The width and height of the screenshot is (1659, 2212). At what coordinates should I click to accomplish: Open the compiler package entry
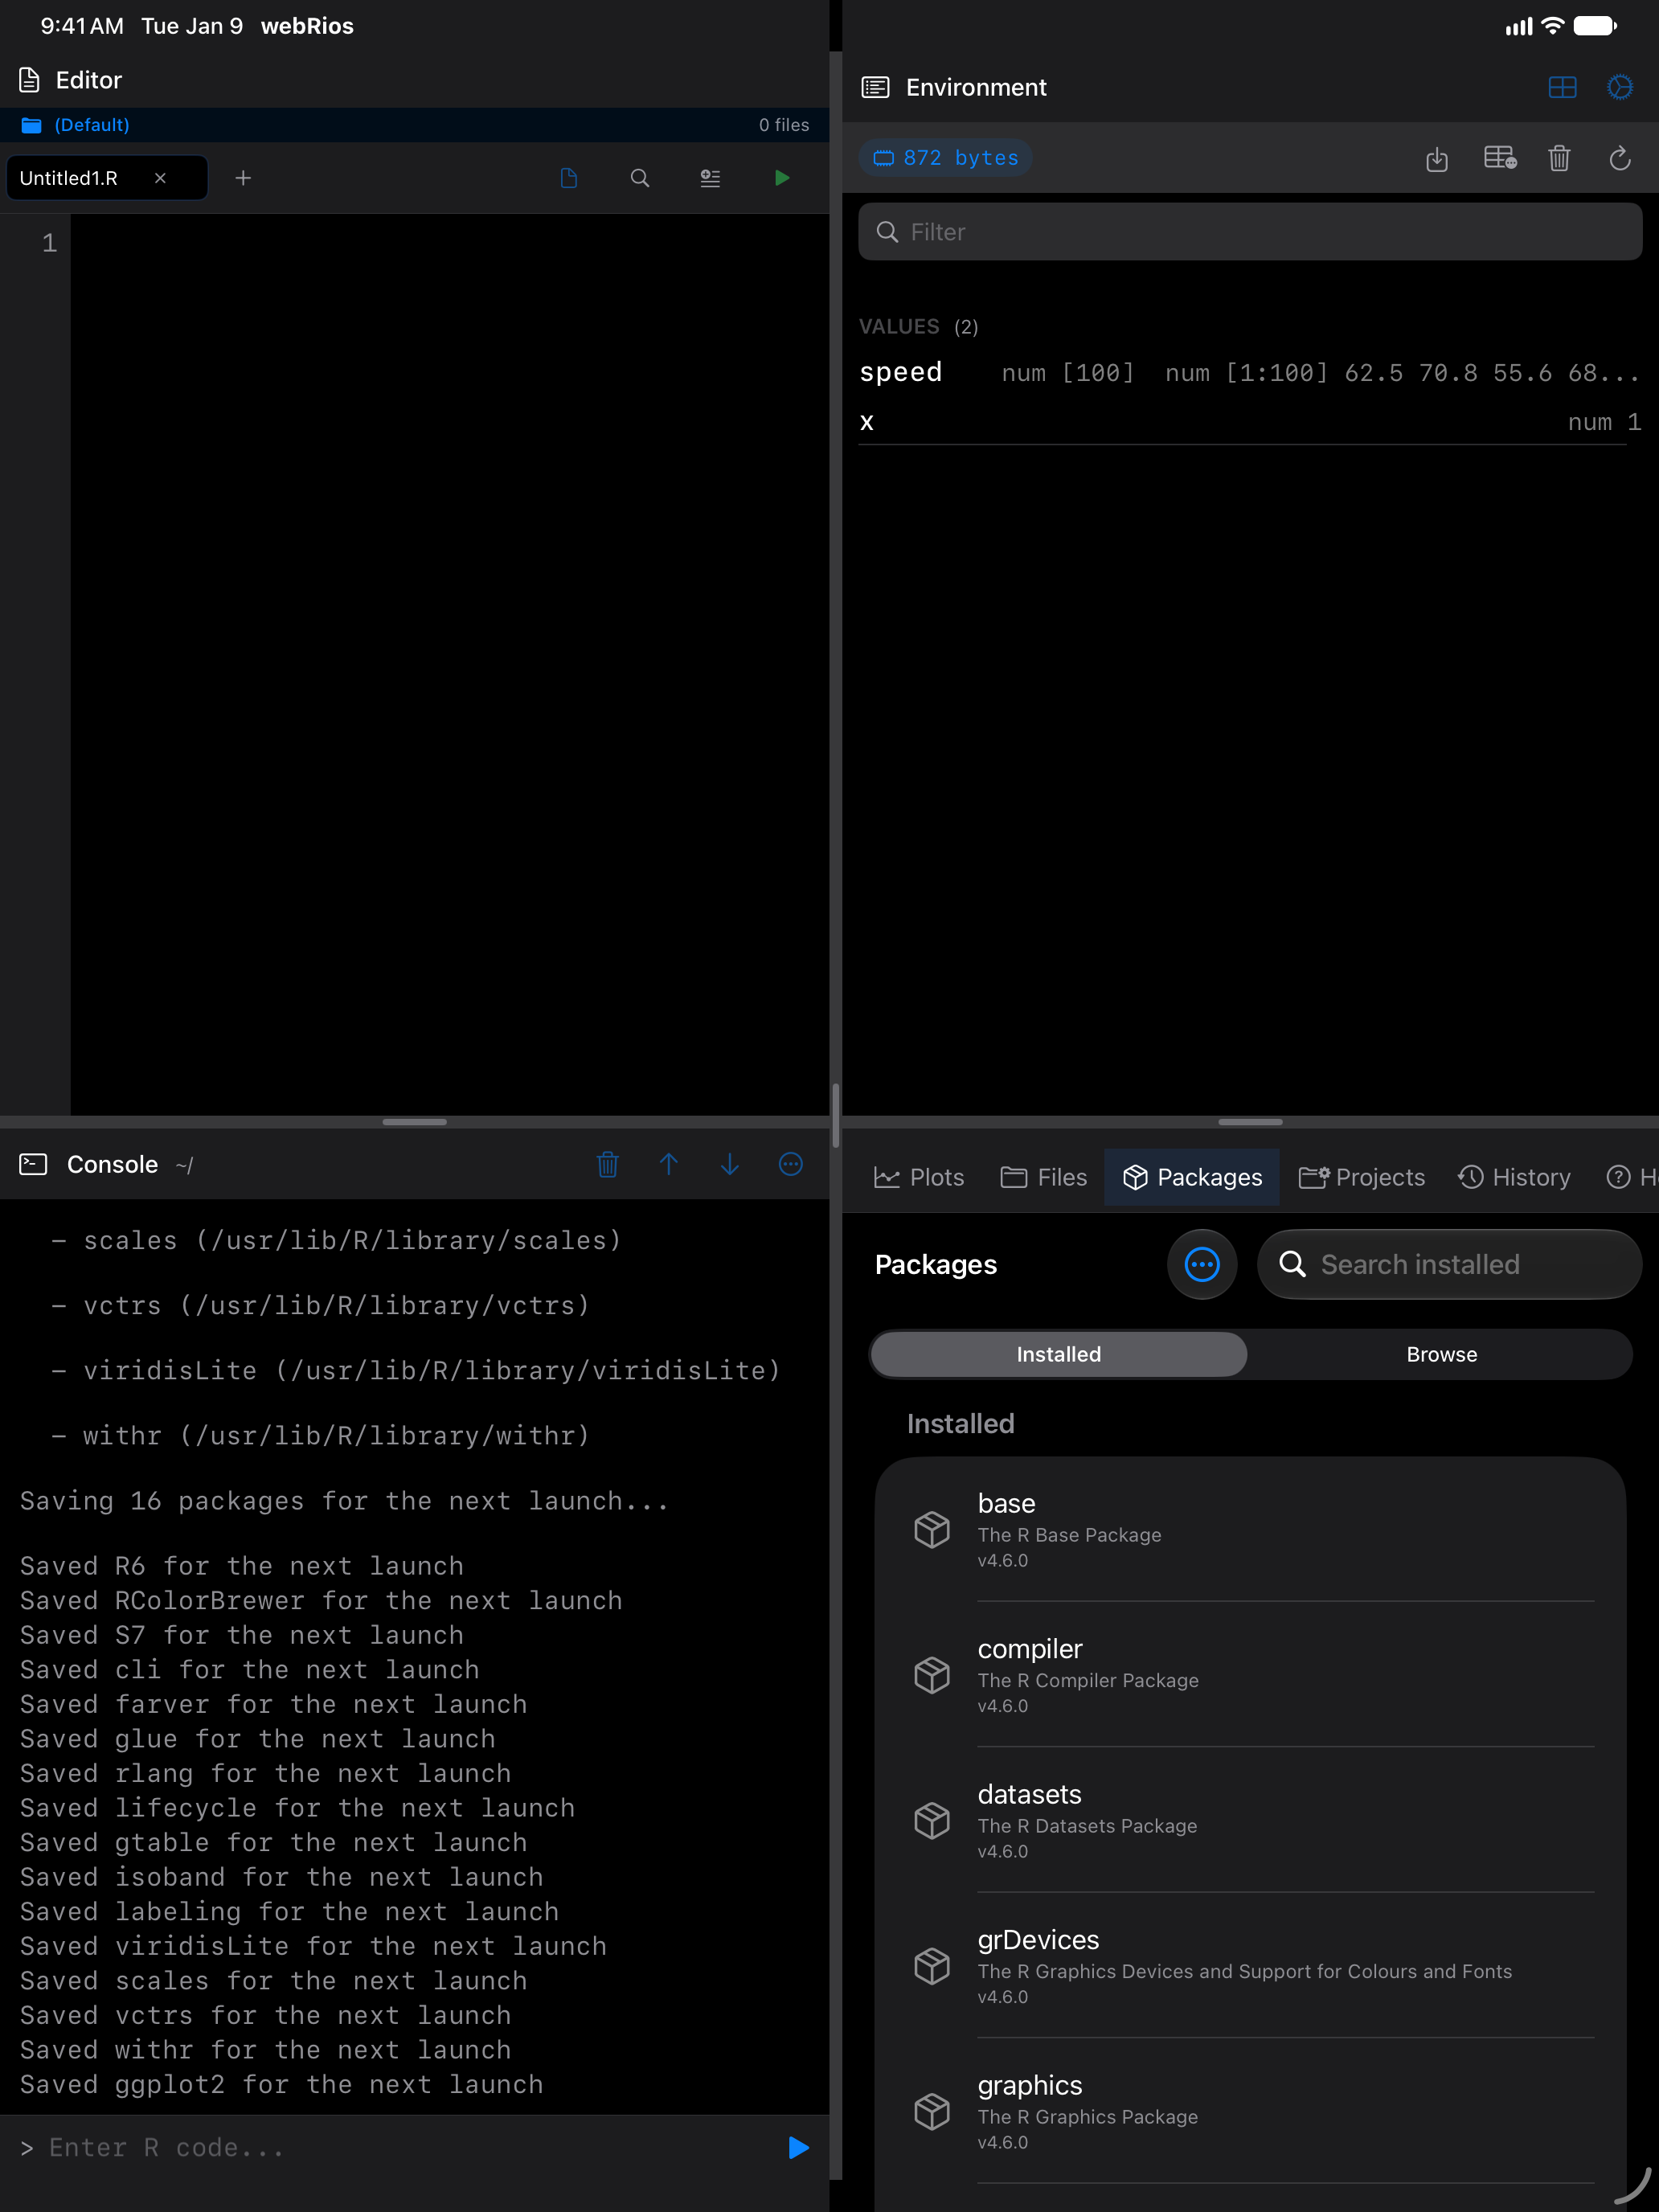pyautogui.click(x=1250, y=1675)
